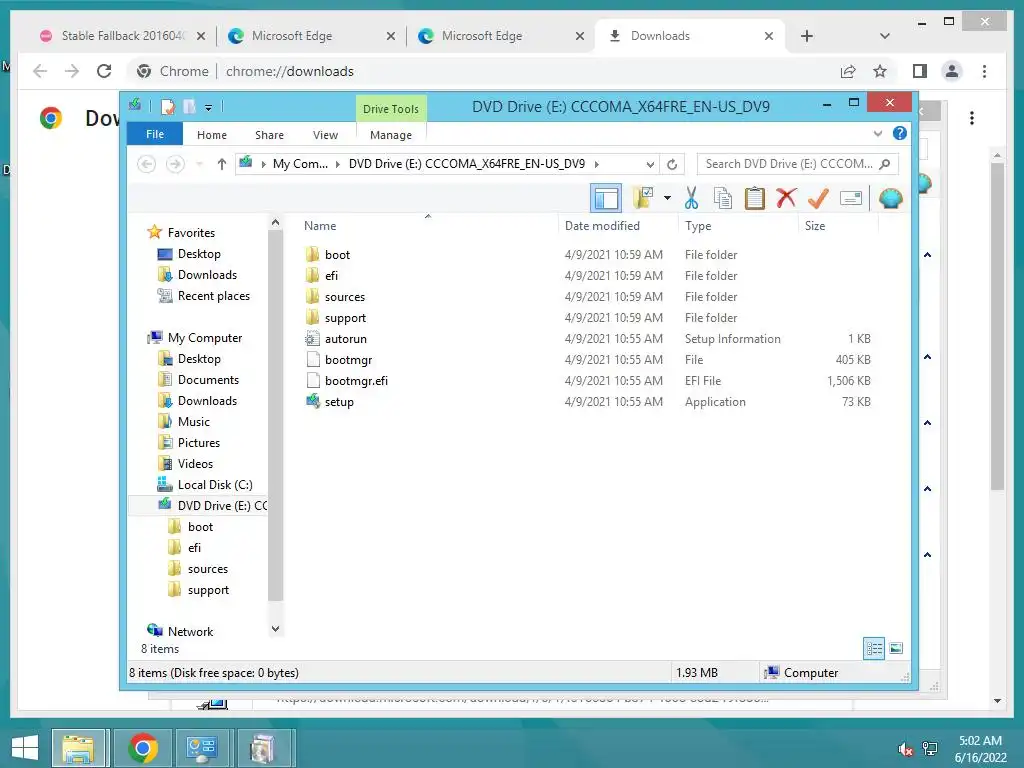The width and height of the screenshot is (1024, 768).
Task: Switch to Details view icon
Action: tap(873, 648)
